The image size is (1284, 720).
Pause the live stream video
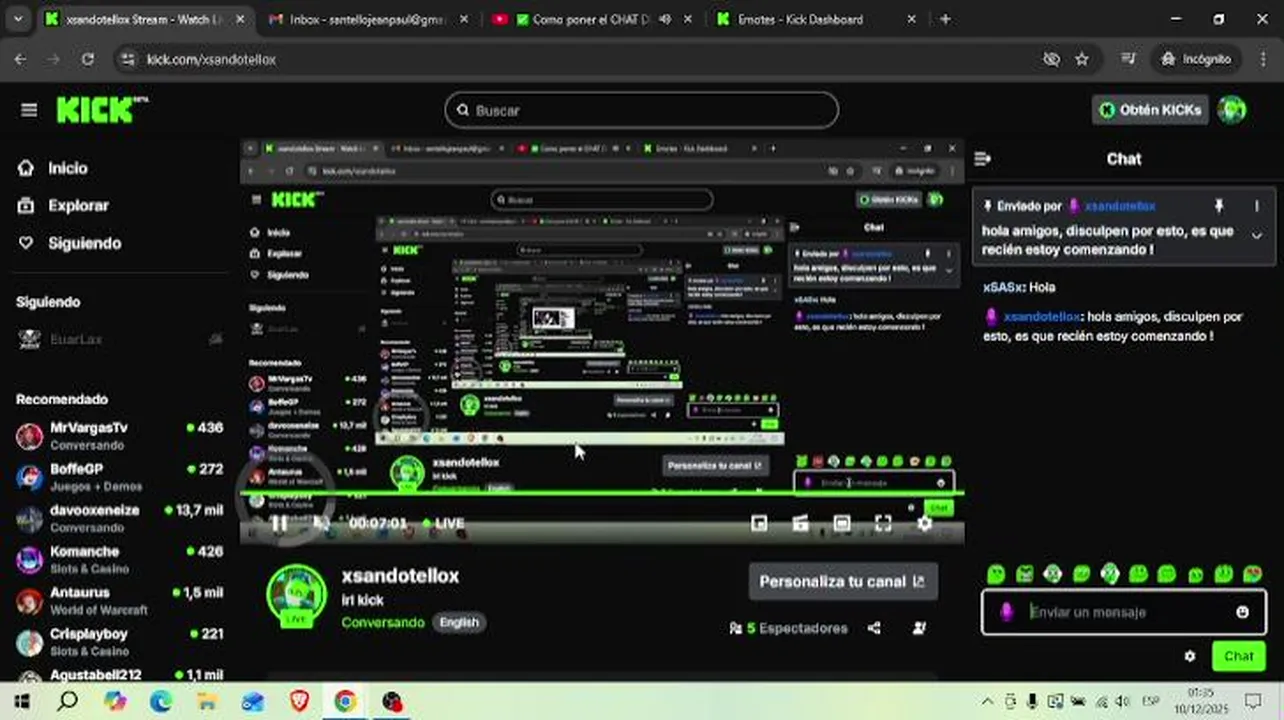pyautogui.click(x=279, y=523)
